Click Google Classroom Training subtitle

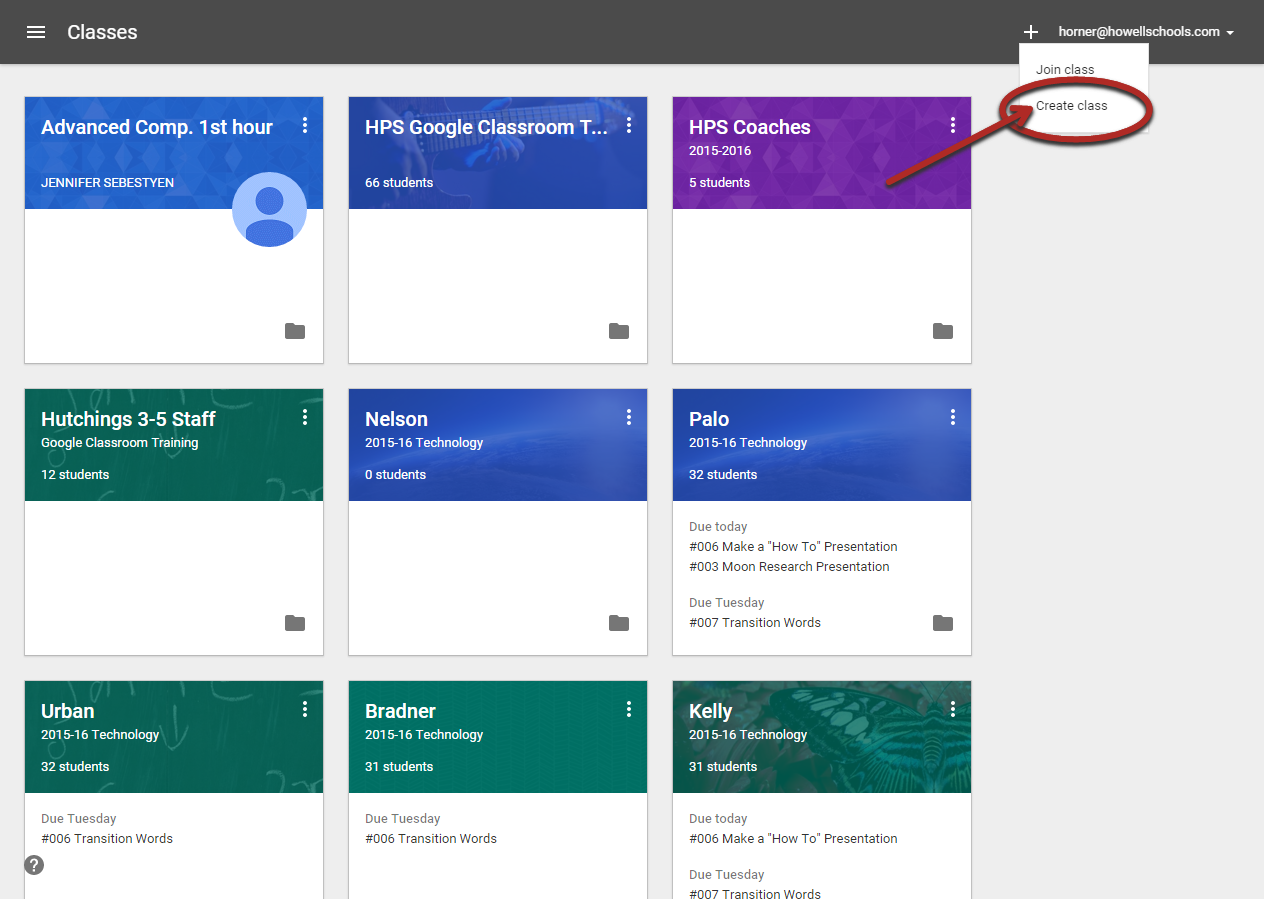(x=120, y=443)
